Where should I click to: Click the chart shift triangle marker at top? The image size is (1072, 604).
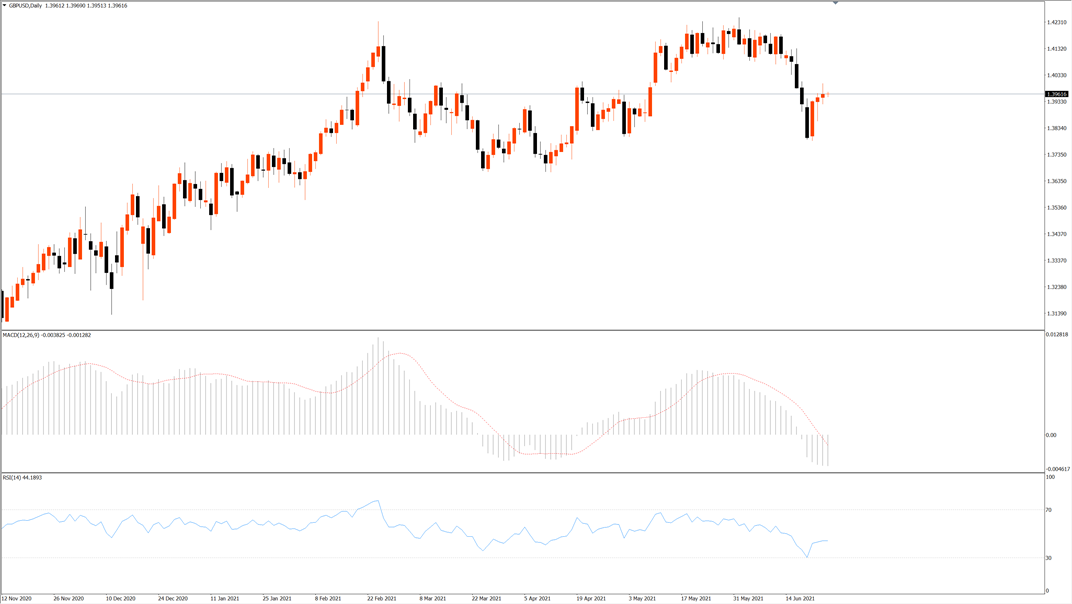point(836,3)
